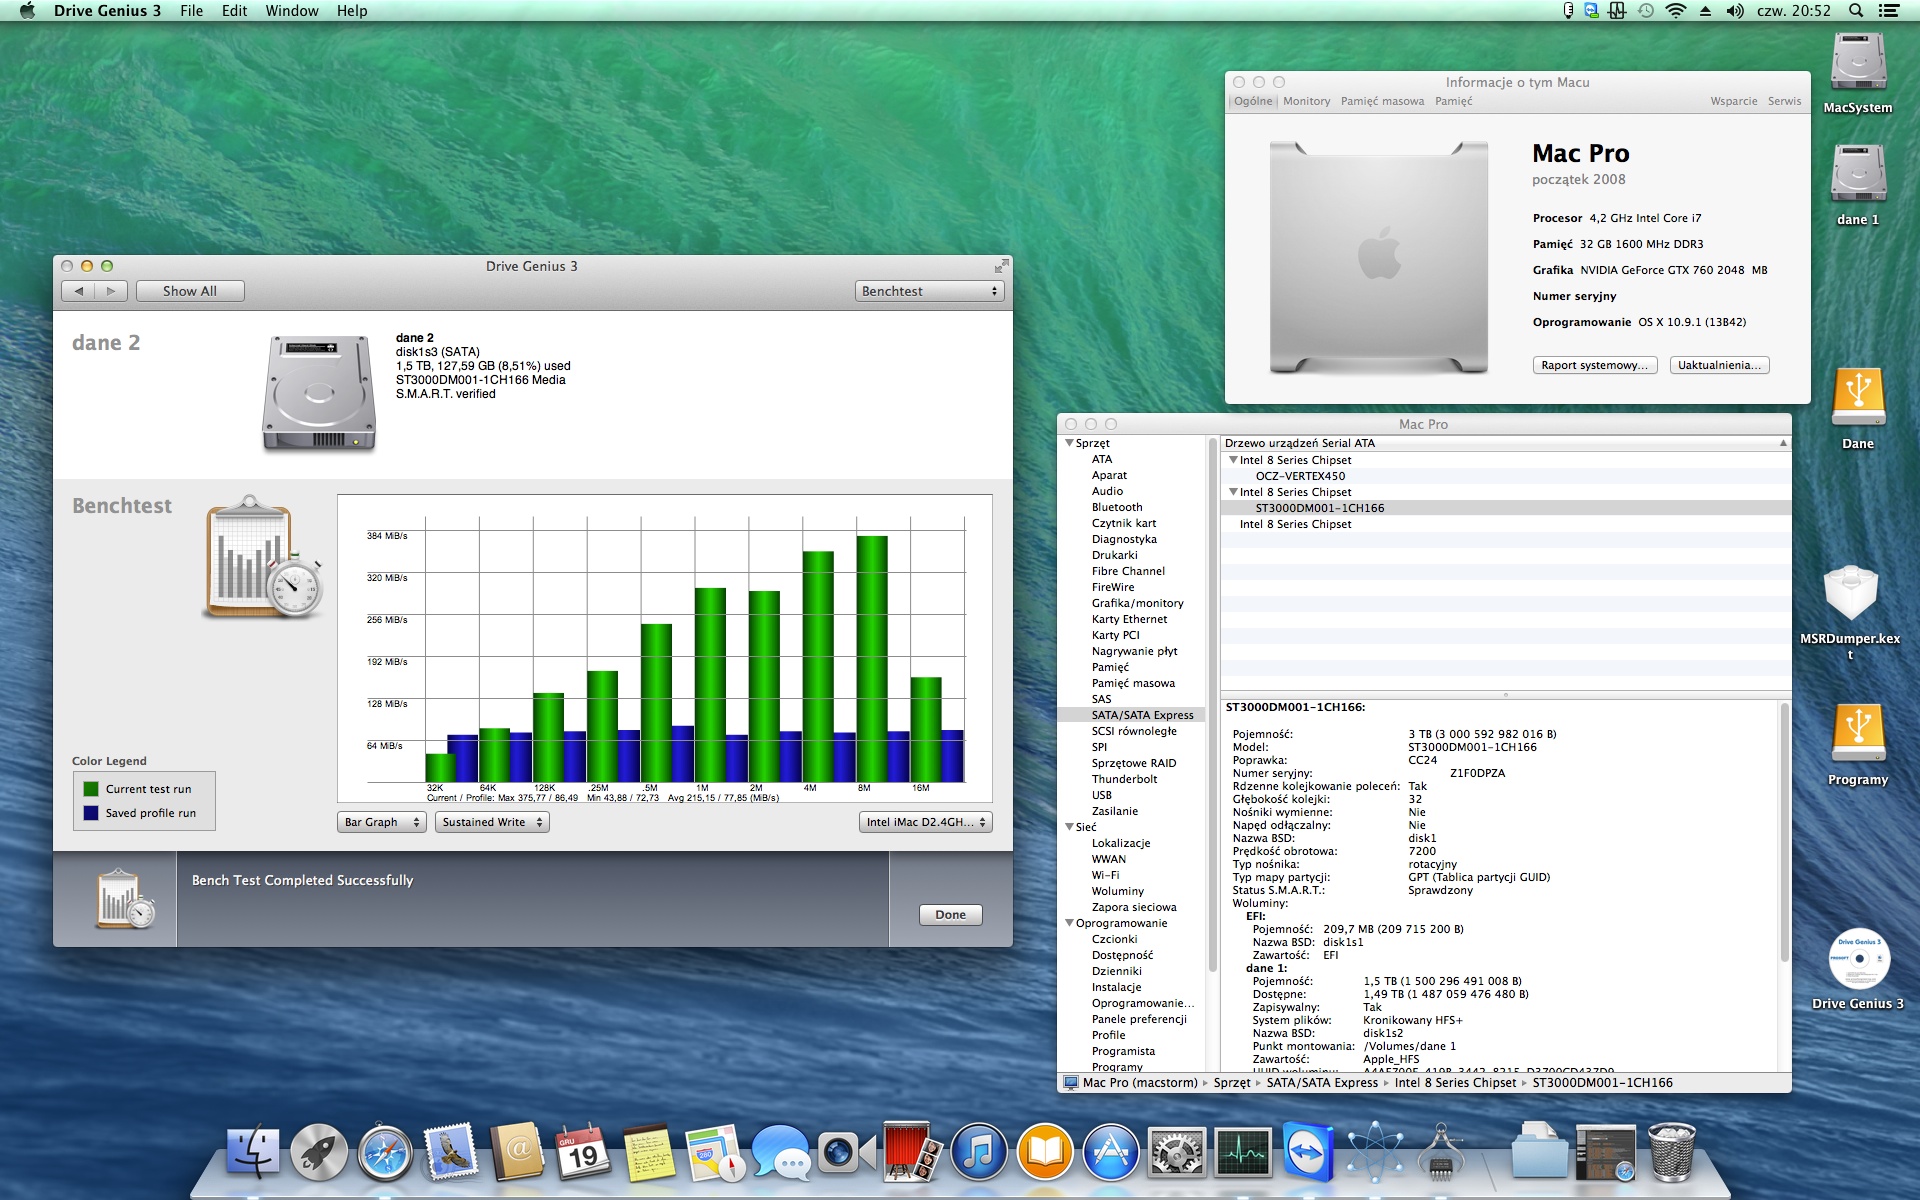
Task: Open Finder from the Dock
Action: pyautogui.click(x=253, y=1153)
